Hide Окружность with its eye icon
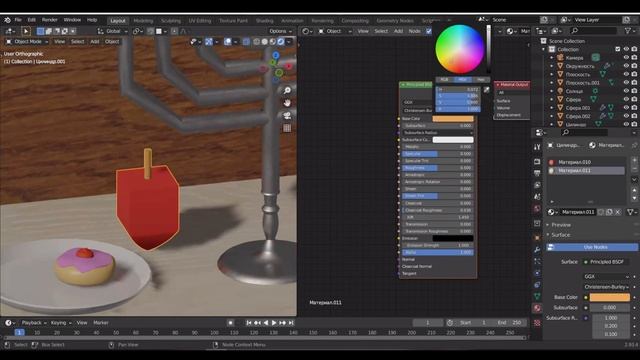This screenshot has width=640, height=360. 626,66
